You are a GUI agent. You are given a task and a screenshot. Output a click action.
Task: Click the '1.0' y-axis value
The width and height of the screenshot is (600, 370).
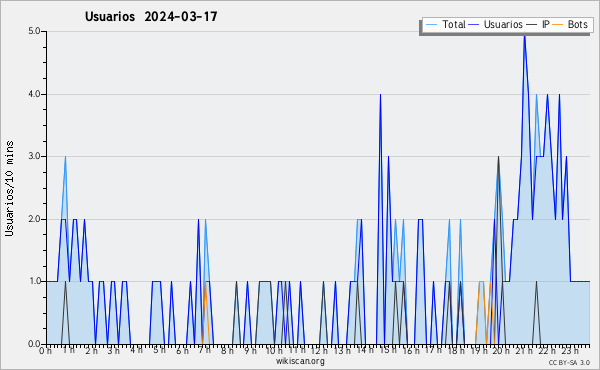pos(34,281)
